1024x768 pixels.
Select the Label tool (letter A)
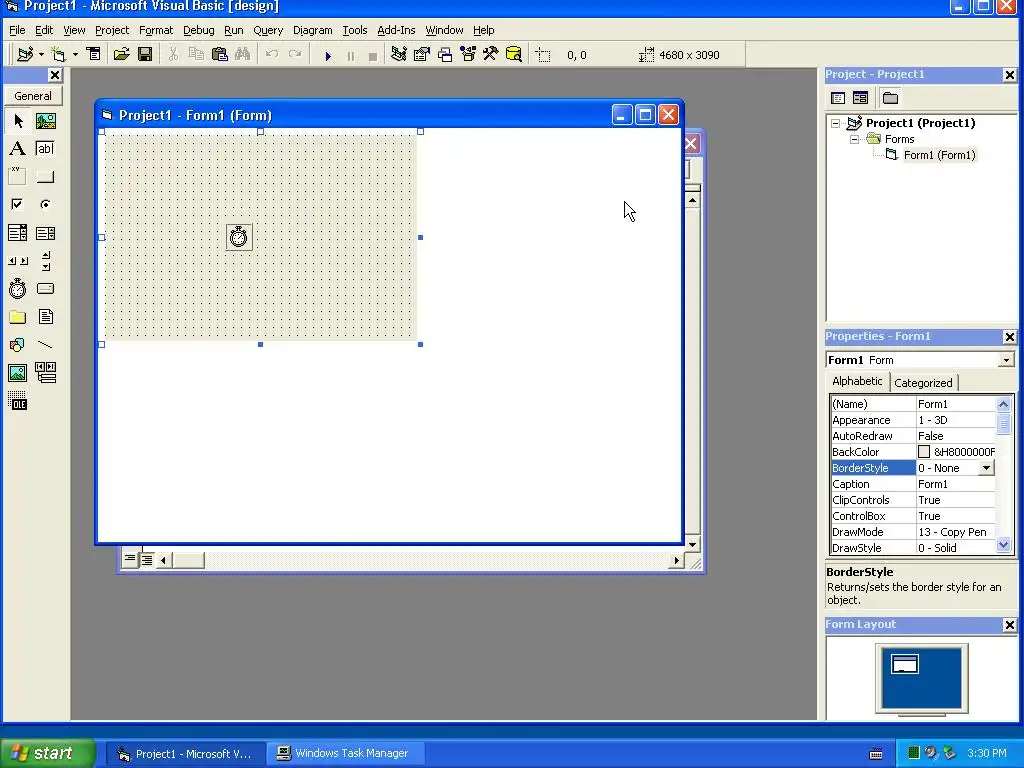click(x=18, y=148)
